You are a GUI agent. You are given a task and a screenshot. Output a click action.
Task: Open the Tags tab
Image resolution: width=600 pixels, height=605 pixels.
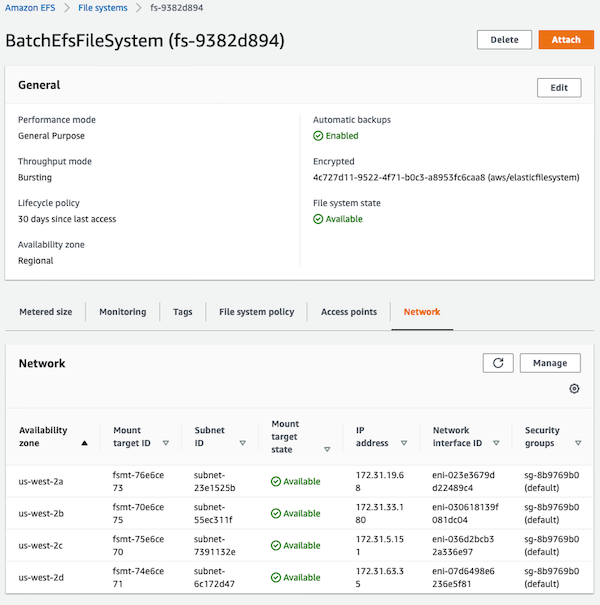[x=183, y=312]
